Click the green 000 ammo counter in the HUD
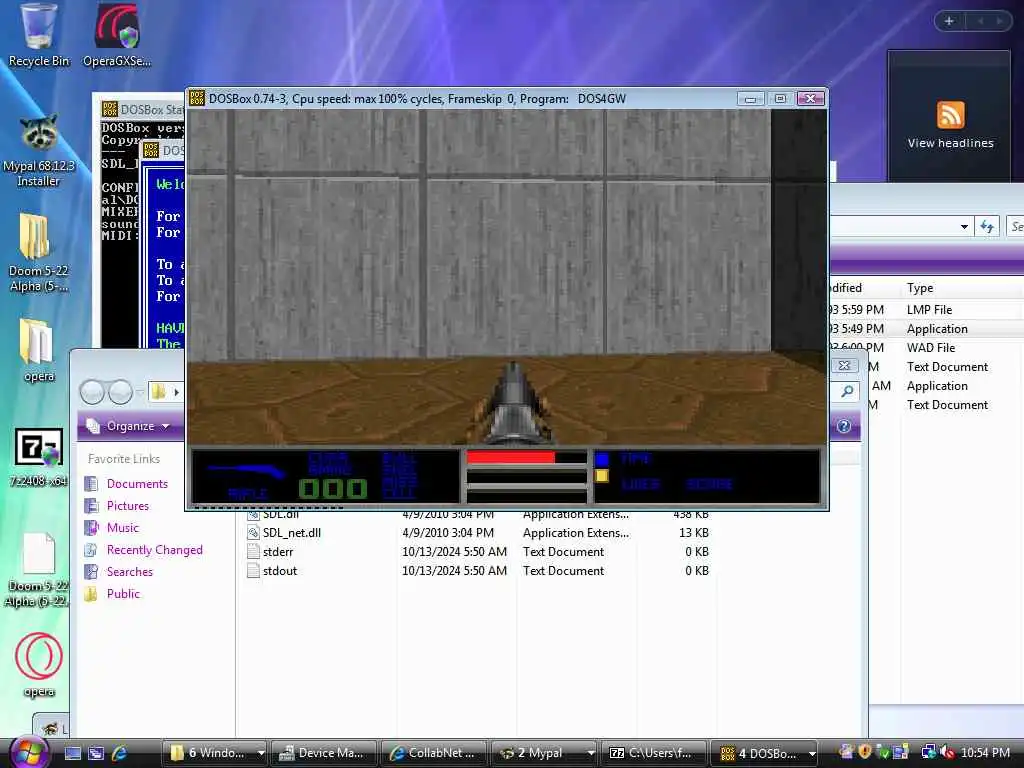 [332, 488]
